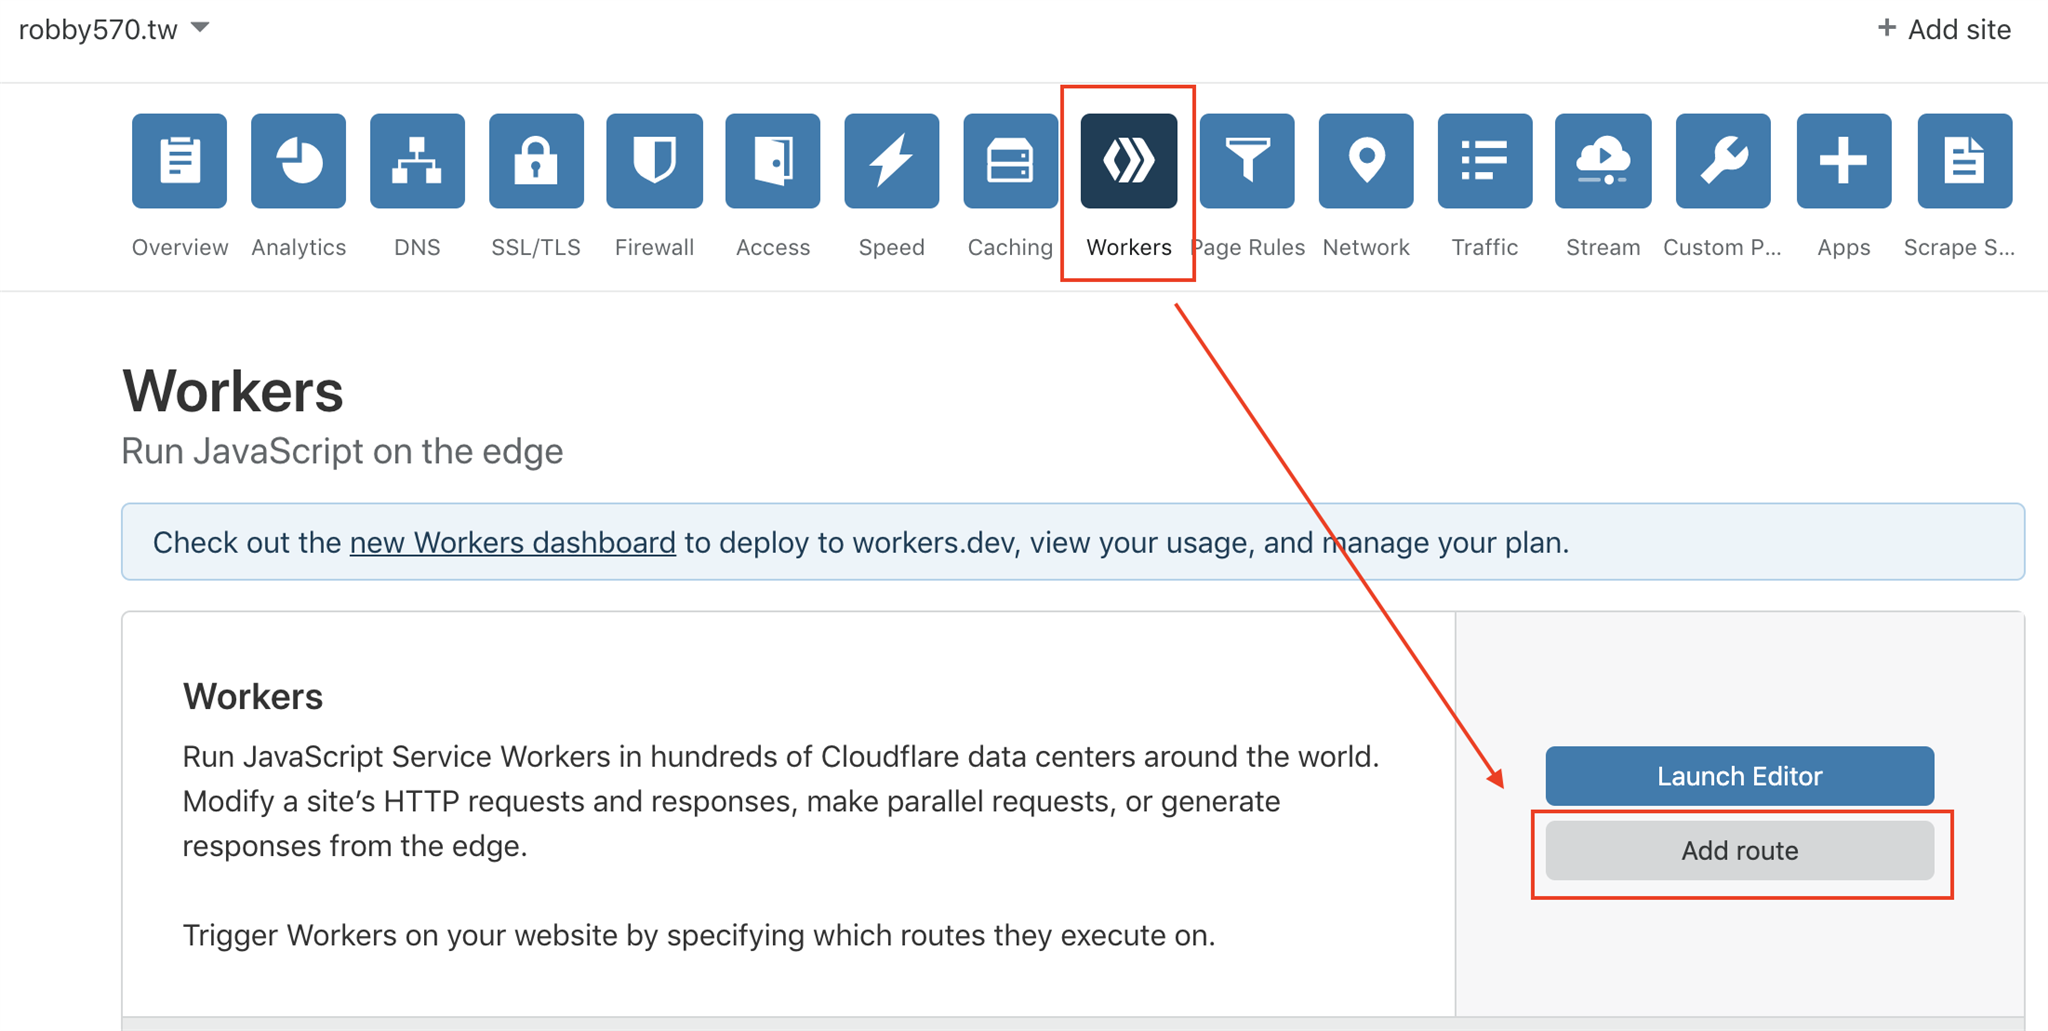Click the SSL/TLS label in the navigation
The height and width of the screenshot is (1031, 2048).
(536, 247)
